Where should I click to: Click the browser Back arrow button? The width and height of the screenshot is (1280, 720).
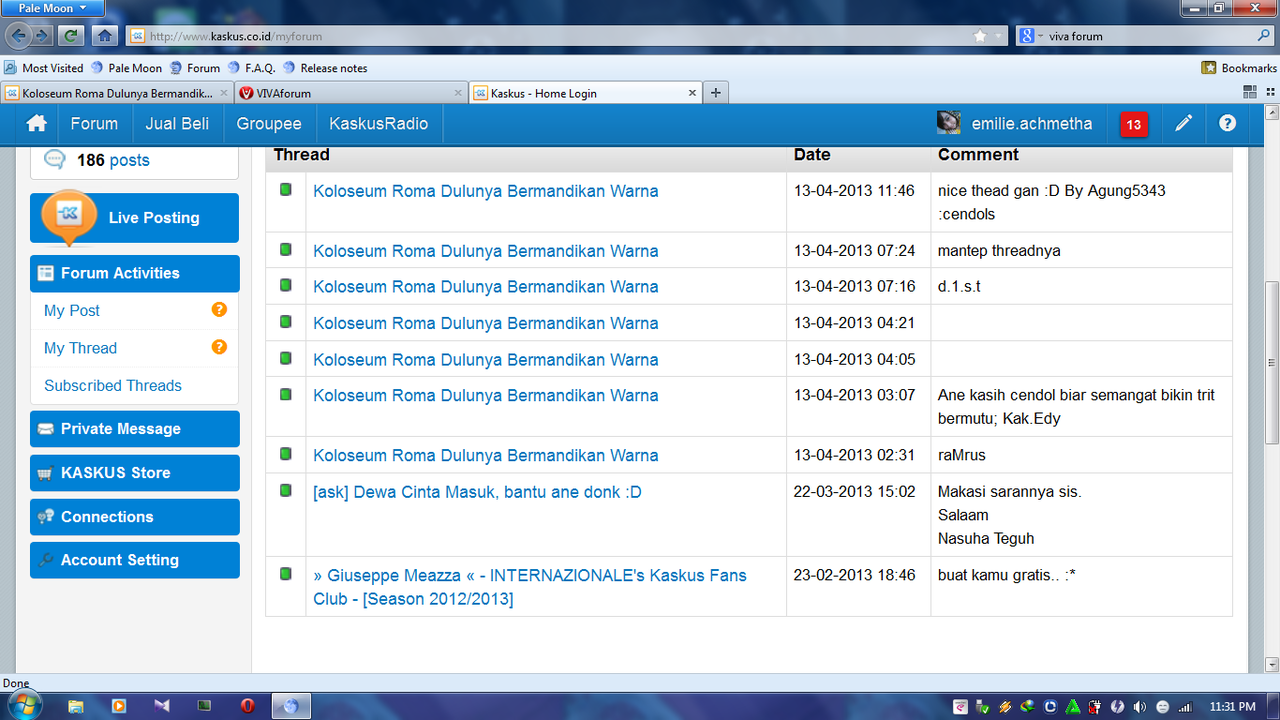click(18, 36)
